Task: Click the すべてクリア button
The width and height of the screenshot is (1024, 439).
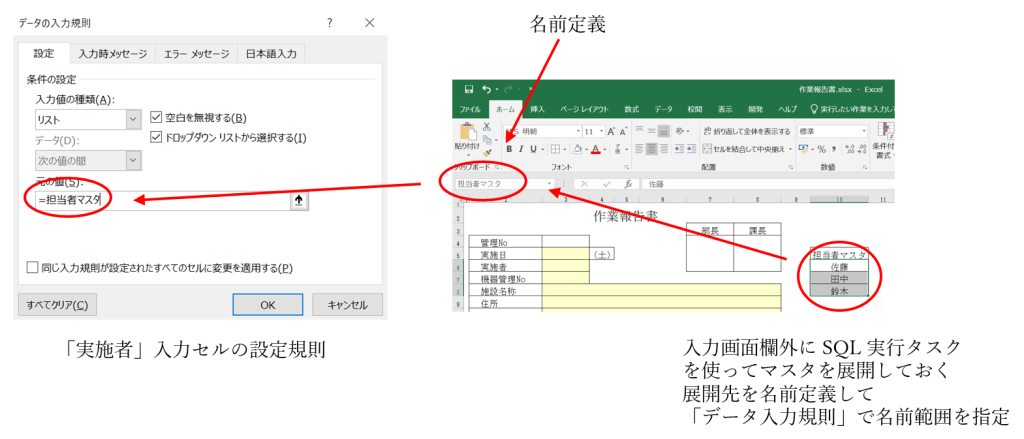Action: coord(57,305)
